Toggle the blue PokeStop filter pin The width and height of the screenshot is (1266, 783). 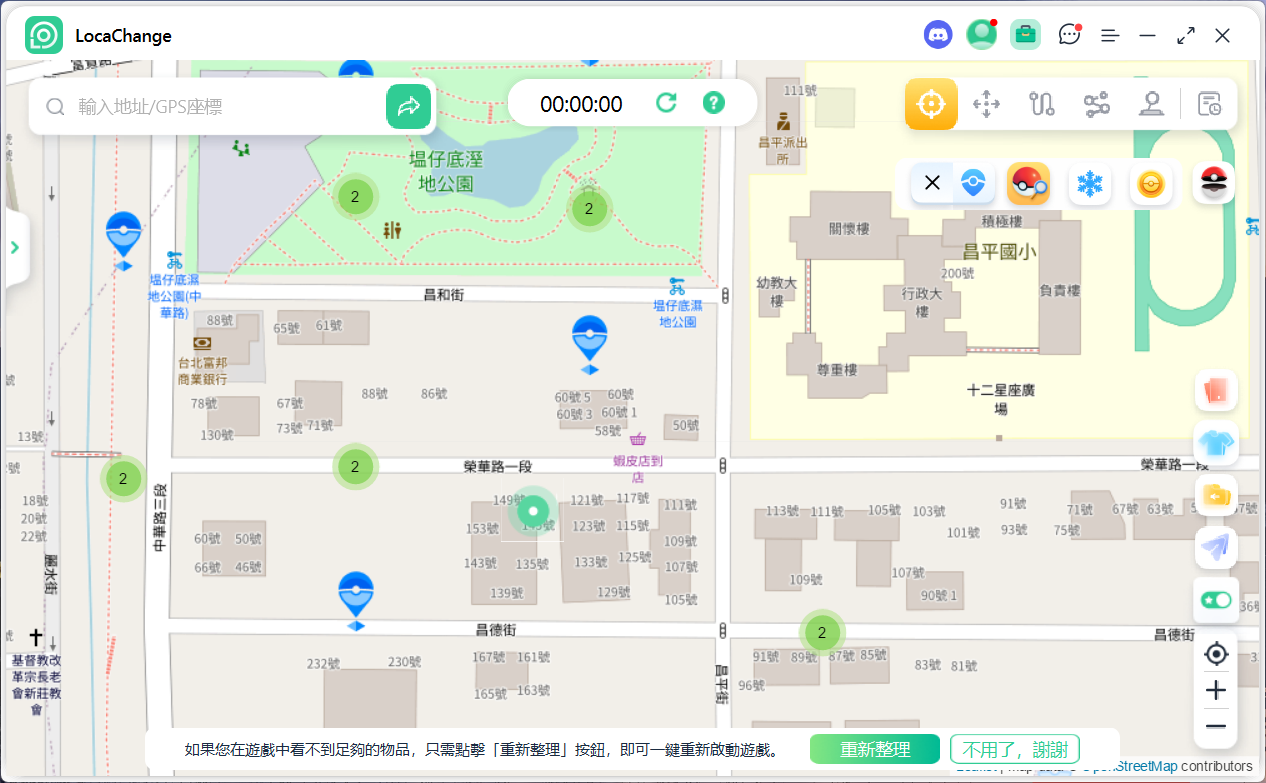[x=972, y=183]
